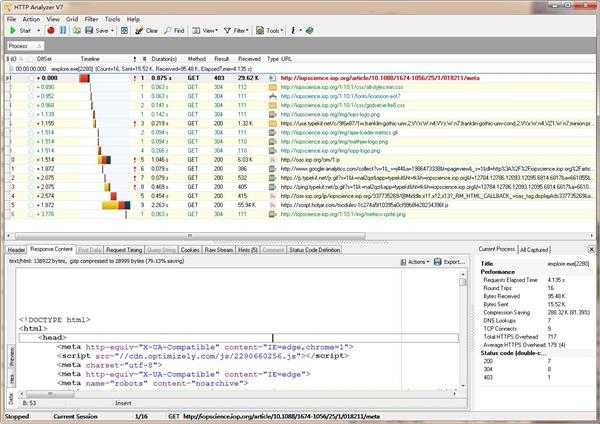Close the summary side panel with the X
Viewport: 600px width, 424px height.
[591, 250]
